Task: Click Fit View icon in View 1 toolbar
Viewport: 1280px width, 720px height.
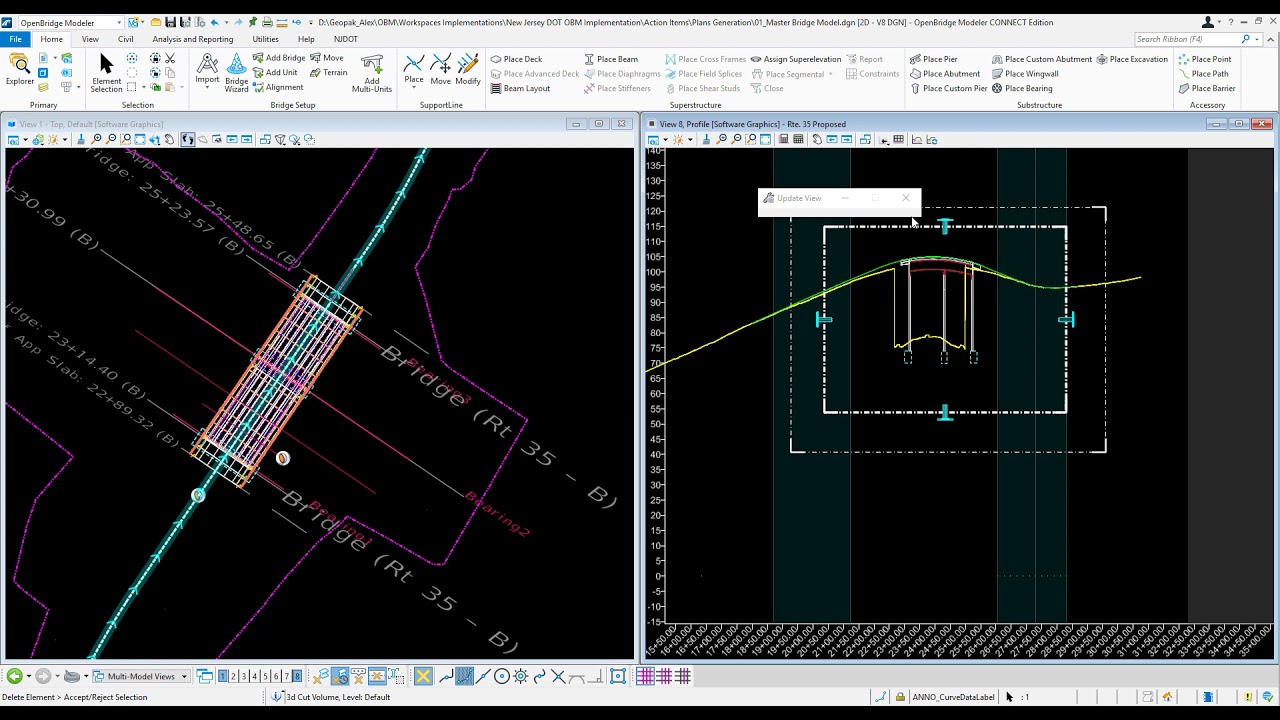Action: point(140,139)
